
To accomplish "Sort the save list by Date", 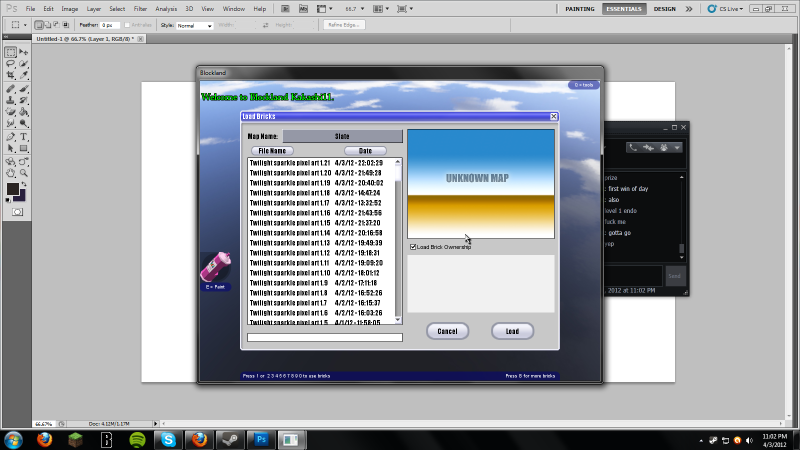I will click(x=365, y=151).
